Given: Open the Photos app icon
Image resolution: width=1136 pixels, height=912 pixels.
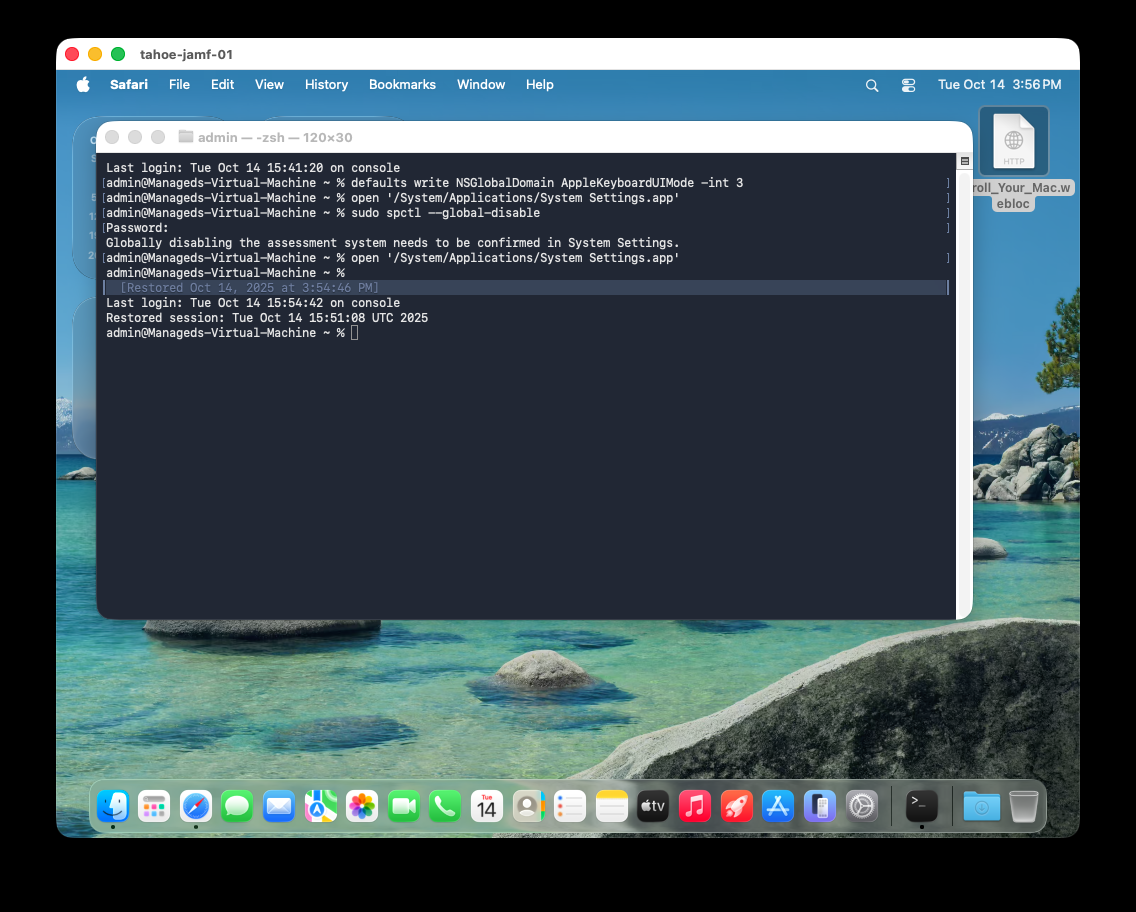Looking at the screenshot, I should point(361,806).
